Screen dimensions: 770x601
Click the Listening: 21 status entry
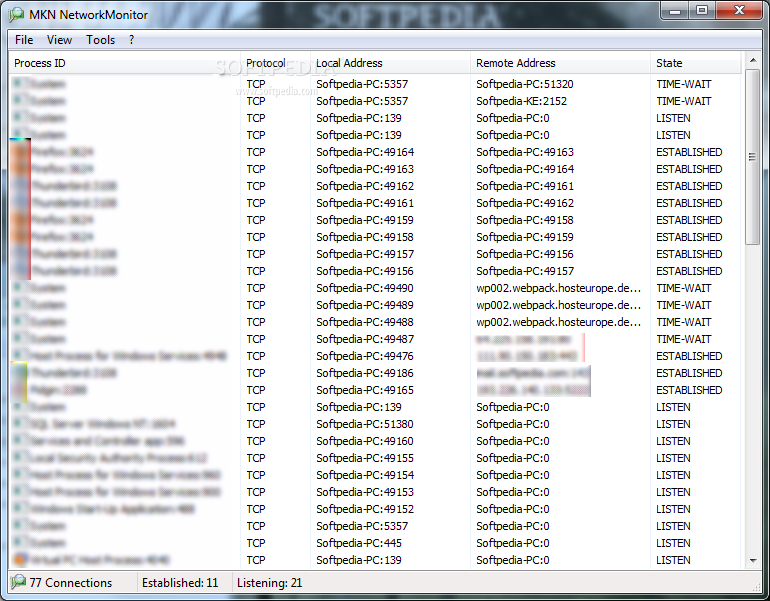click(270, 583)
